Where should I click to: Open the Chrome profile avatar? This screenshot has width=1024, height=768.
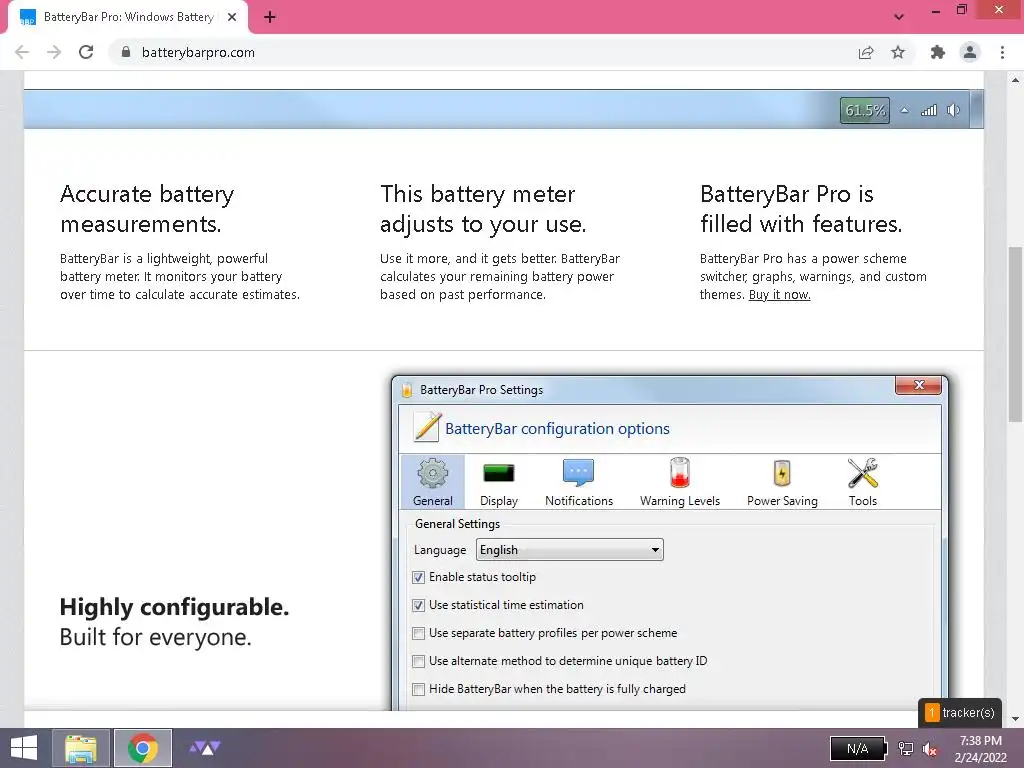pyautogui.click(x=970, y=52)
